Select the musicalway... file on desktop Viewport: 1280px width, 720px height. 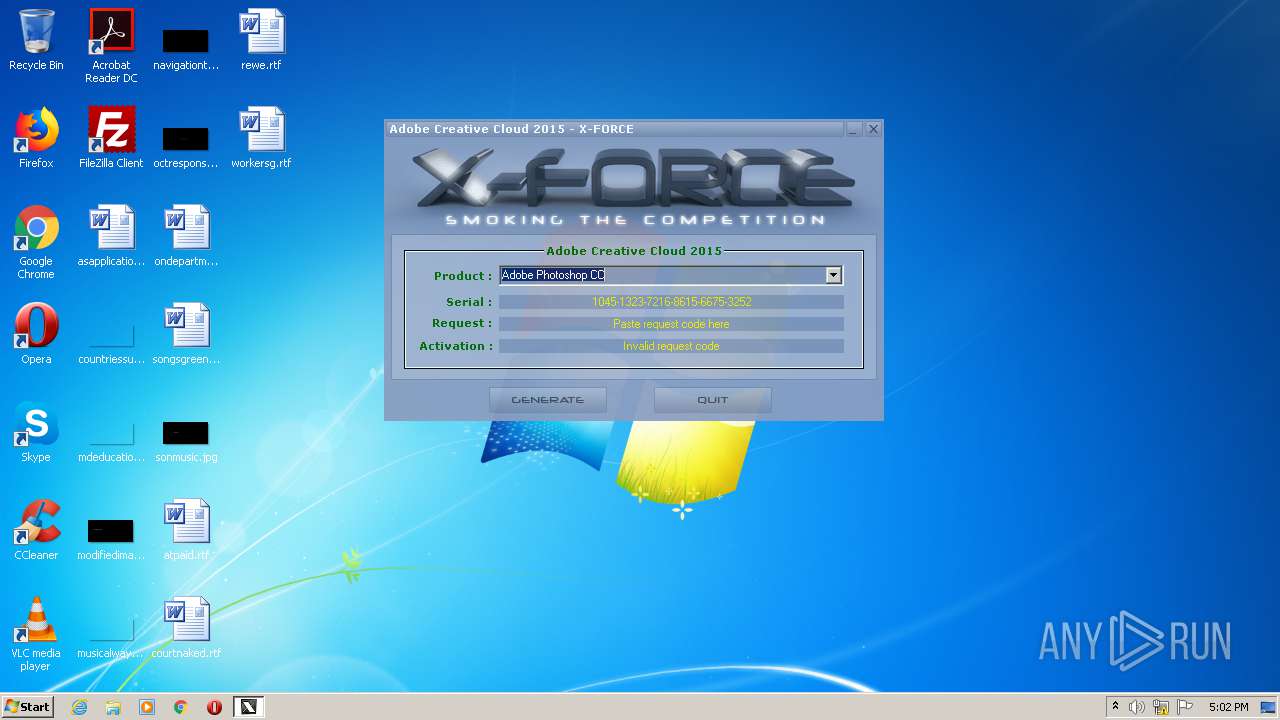tap(111, 639)
